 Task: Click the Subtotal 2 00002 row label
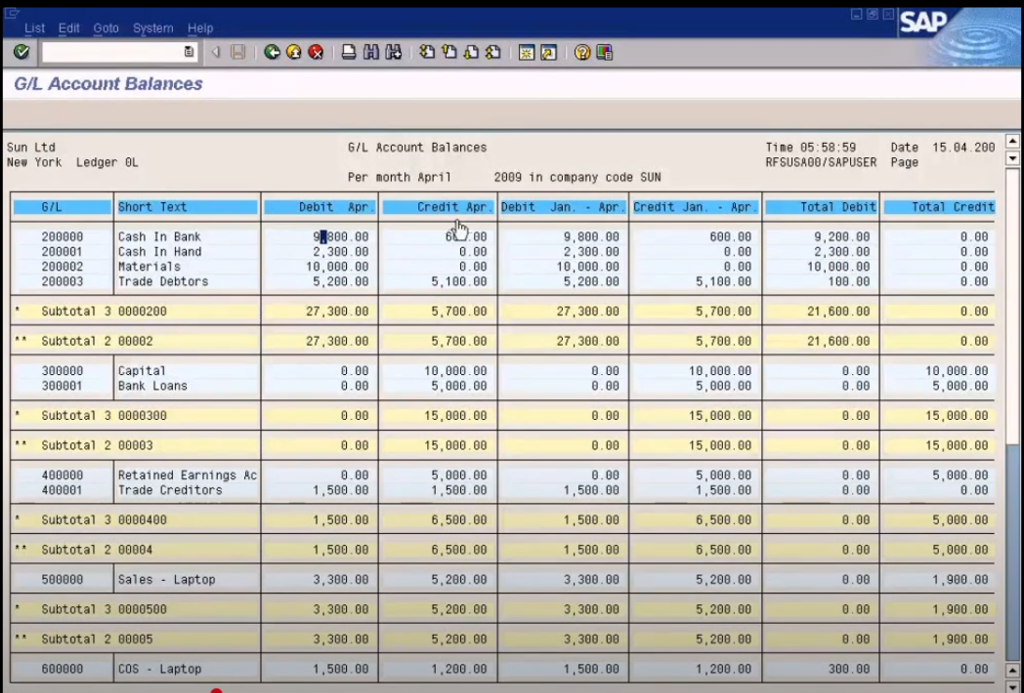pos(97,342)
